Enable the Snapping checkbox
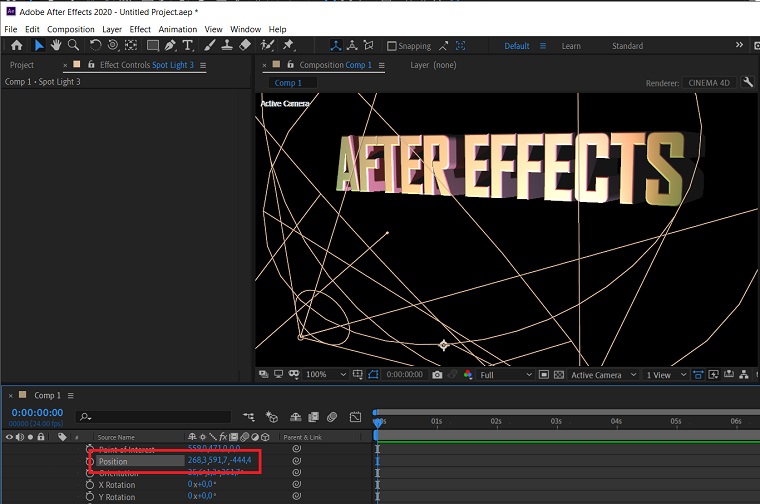 coord(392,46)
